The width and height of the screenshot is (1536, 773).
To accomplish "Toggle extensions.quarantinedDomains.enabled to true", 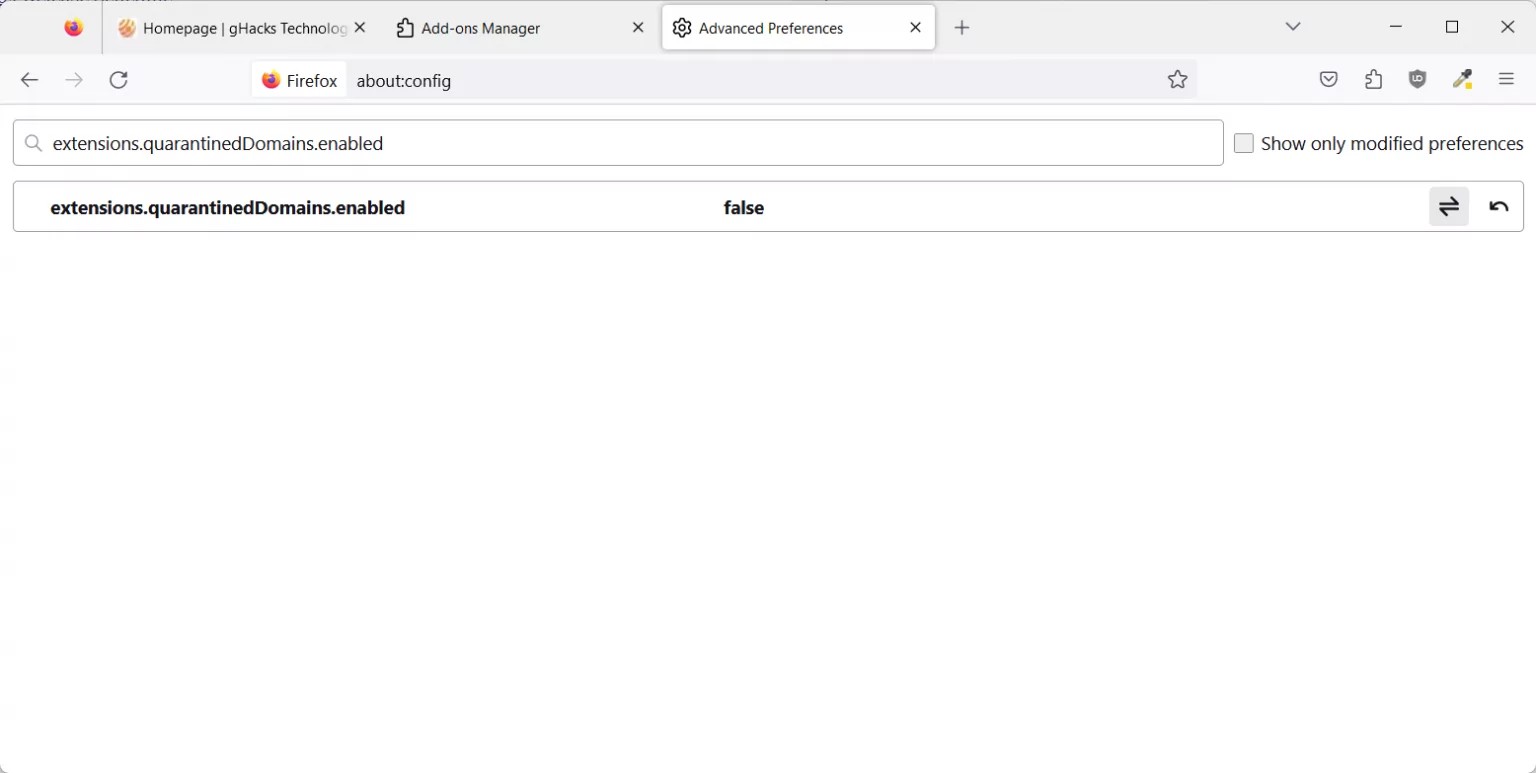I will point(1449,206).
